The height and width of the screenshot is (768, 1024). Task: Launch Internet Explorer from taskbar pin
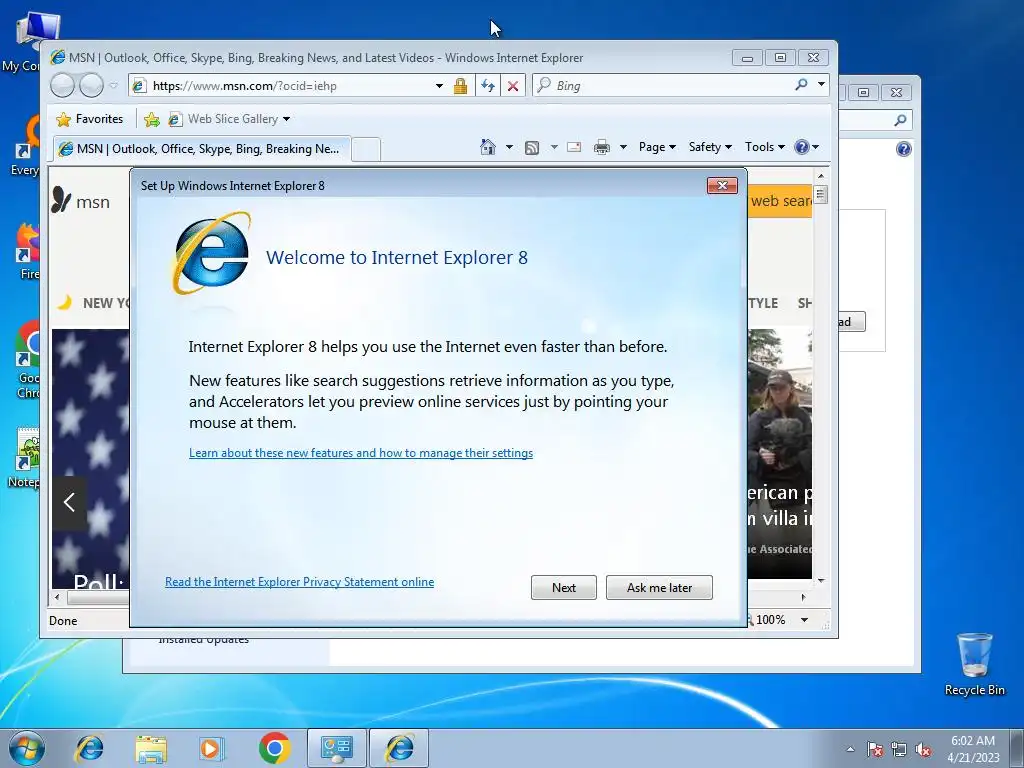click(x=89, y=748)
